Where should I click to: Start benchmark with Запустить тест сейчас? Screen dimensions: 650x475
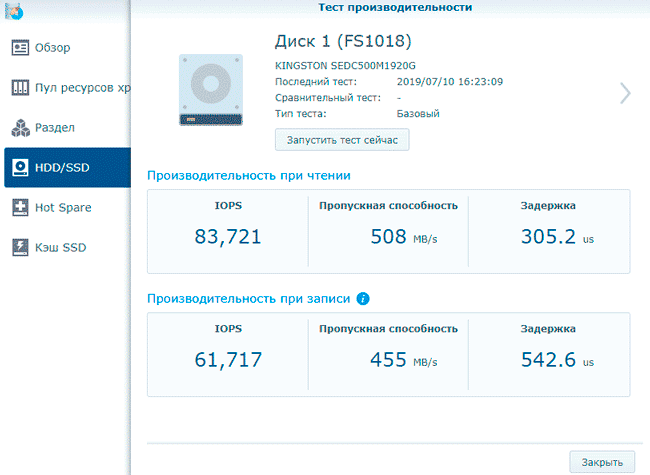342,140
